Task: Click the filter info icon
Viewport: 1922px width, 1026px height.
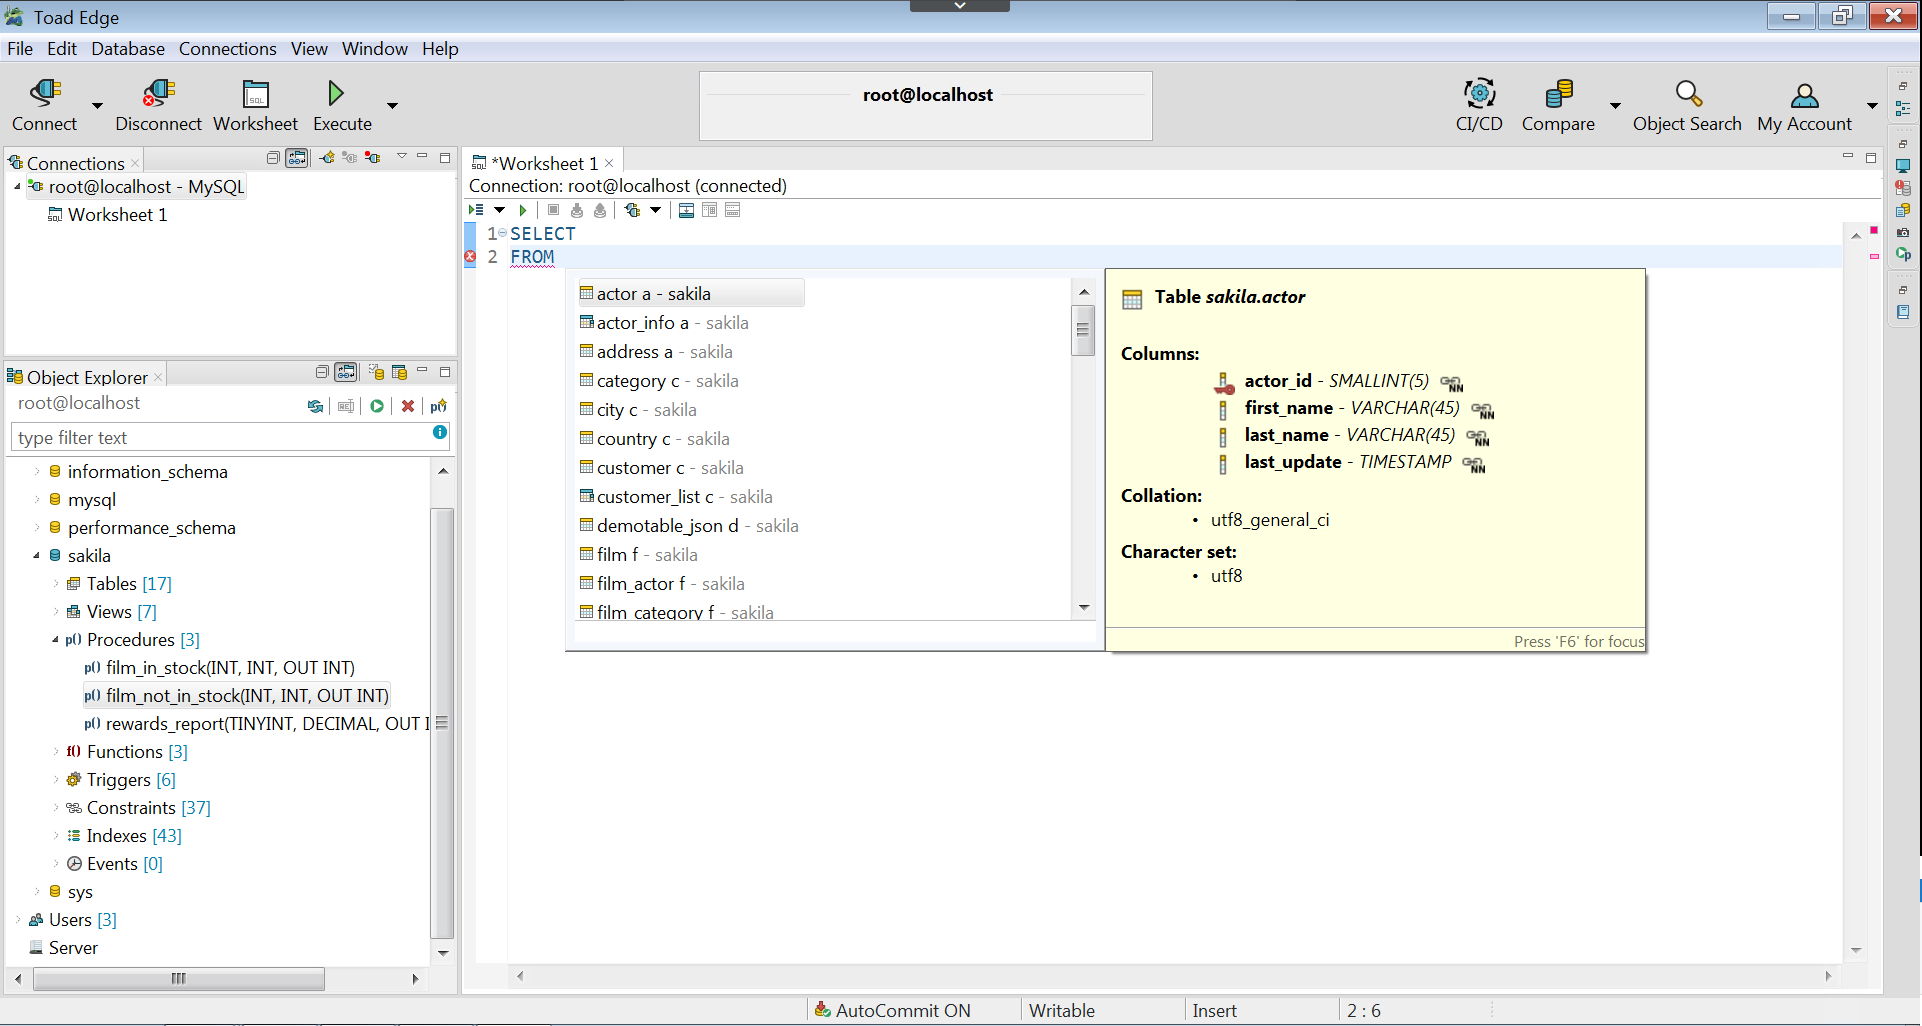Action: click(x=439, y=432)
